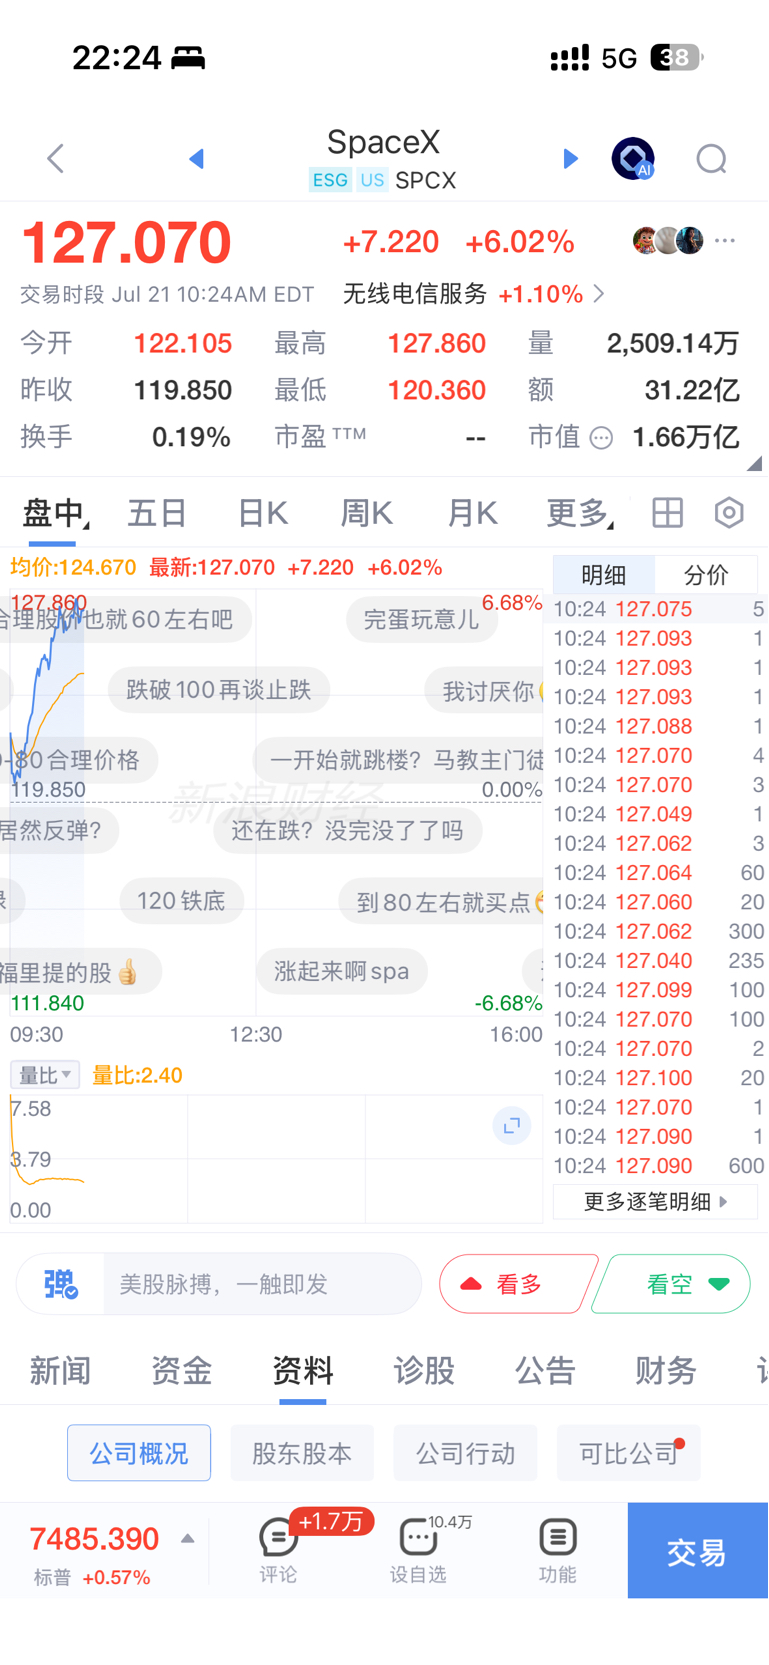Screen dimensions: 769x1665
Task: Open the 量比 indicator dropdown
Action: click(45, 1075)
